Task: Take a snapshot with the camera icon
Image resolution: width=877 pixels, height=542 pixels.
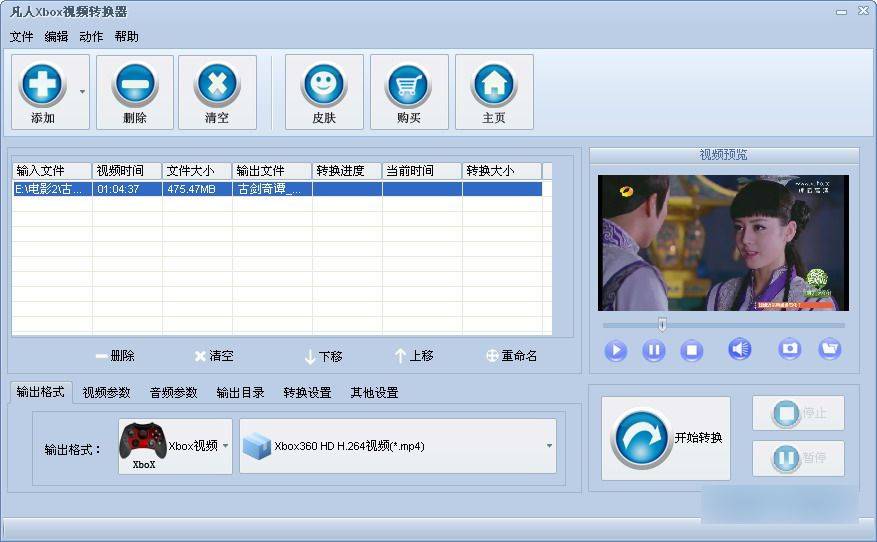Action: click(790, 349)
